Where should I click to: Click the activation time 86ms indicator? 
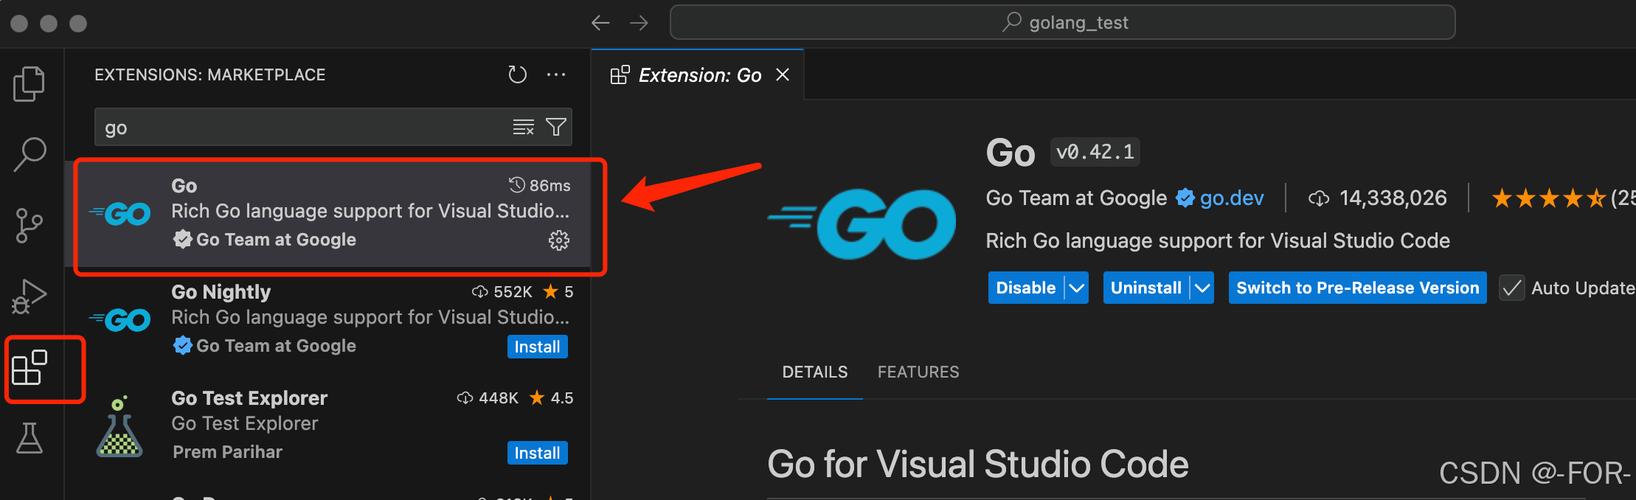[539, 185]
